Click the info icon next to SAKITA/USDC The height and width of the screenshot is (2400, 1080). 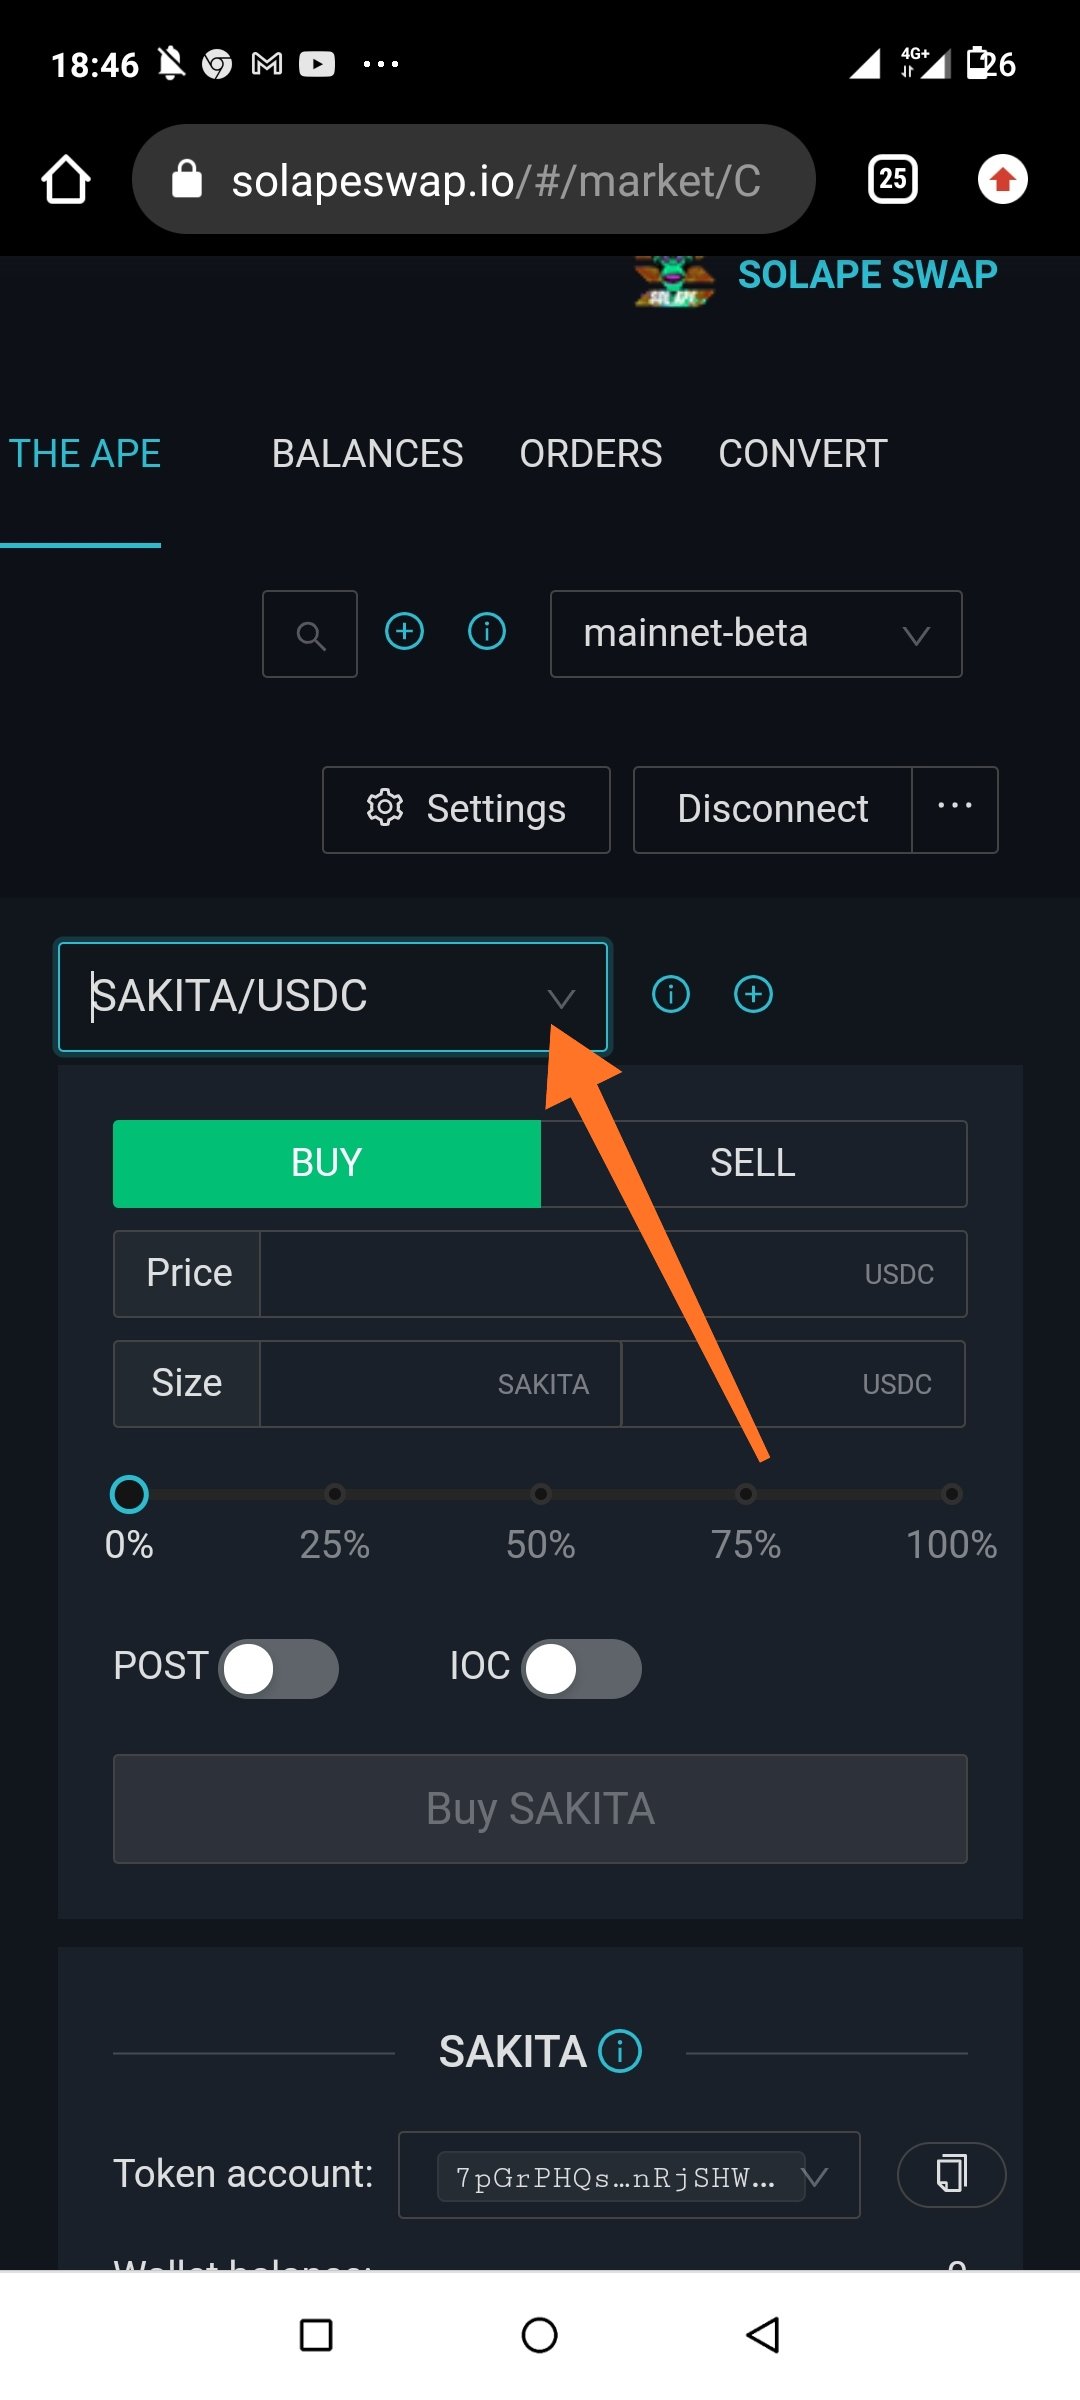[x=671, y=994]
